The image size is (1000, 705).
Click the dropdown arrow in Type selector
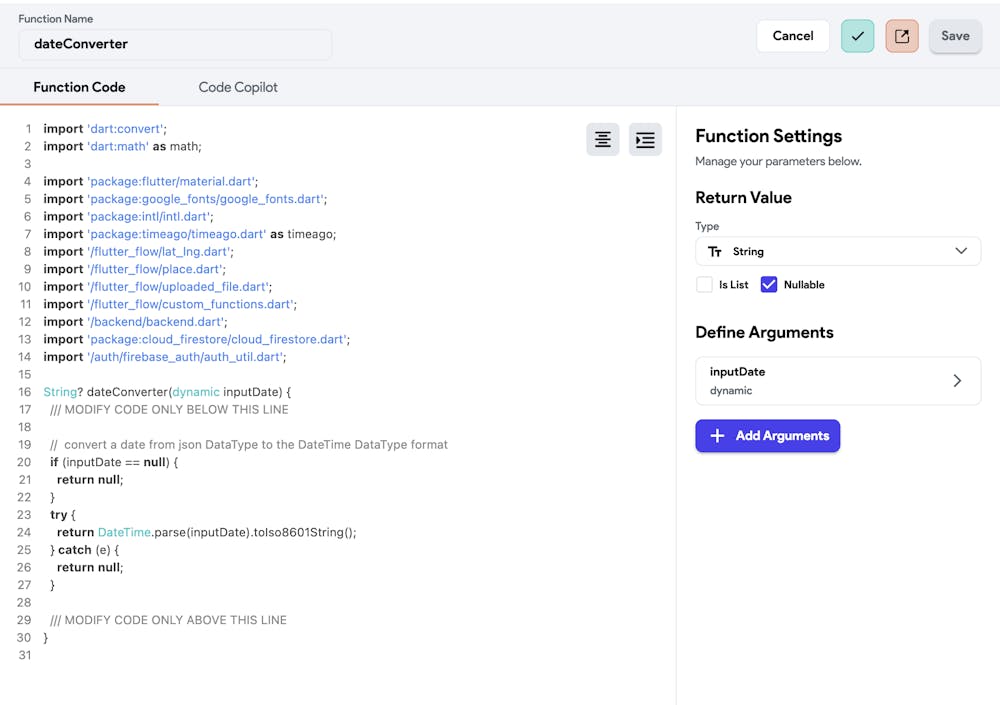[961, 252]
